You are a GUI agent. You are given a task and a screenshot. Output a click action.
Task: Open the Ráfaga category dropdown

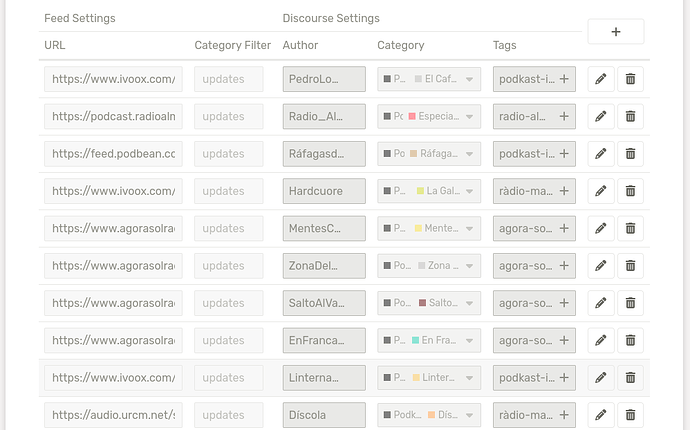coord(429,154)
